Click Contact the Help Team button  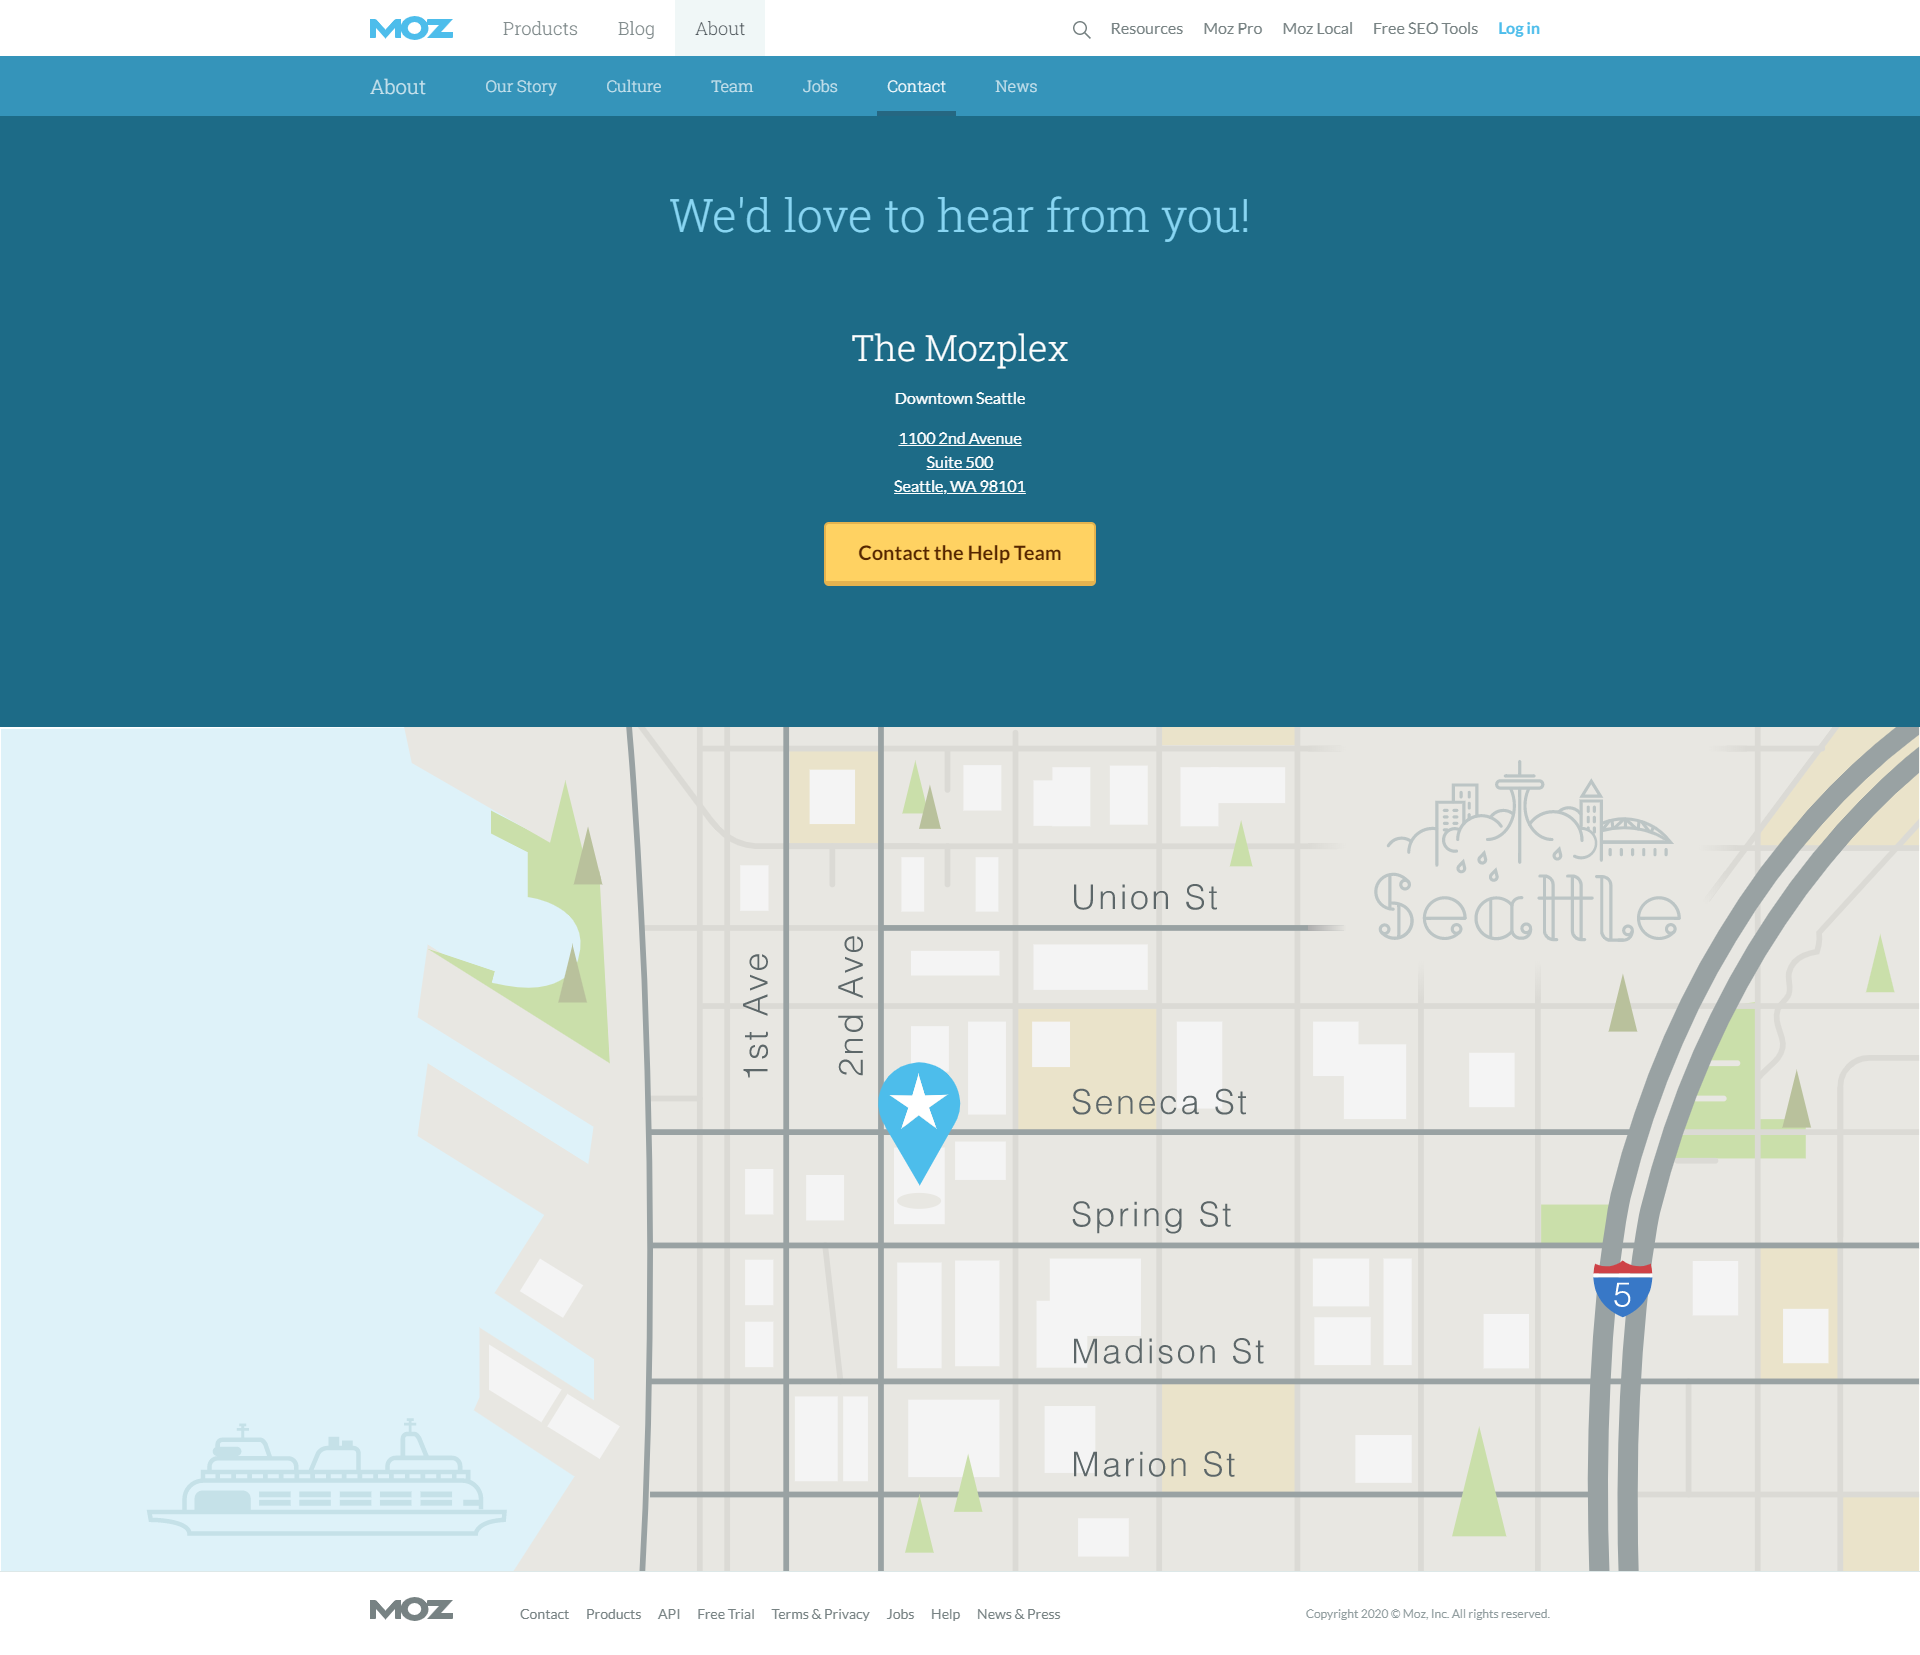(958, 552)
